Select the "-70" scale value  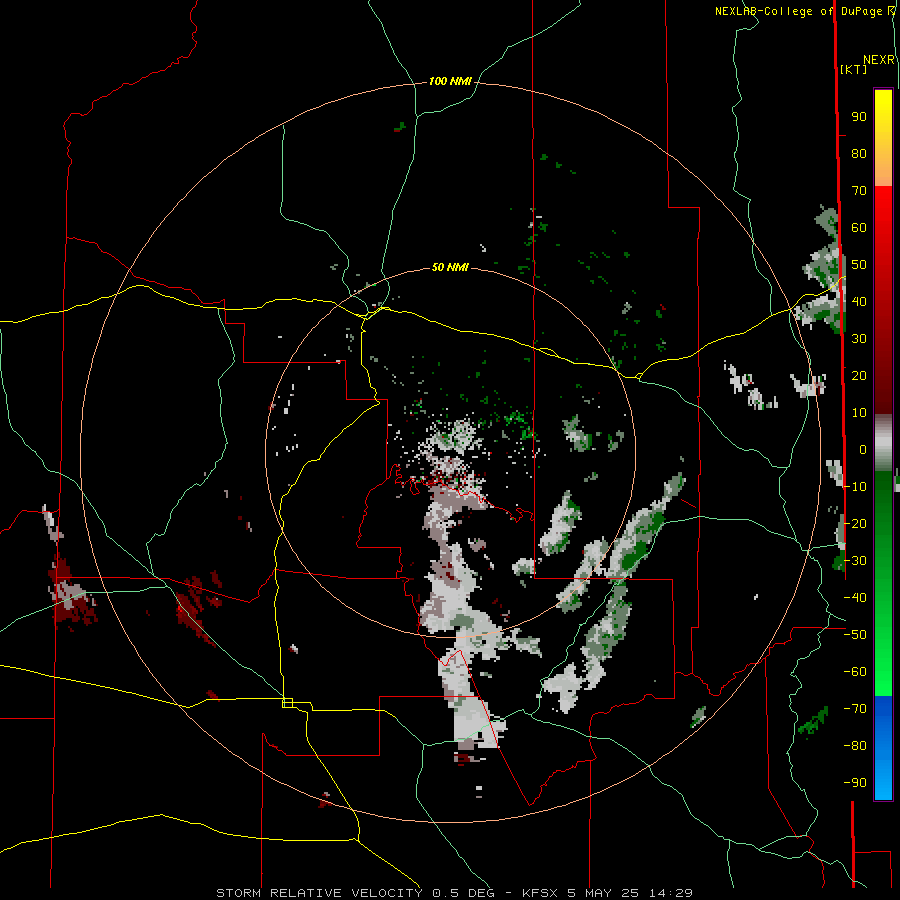point(855,708)
